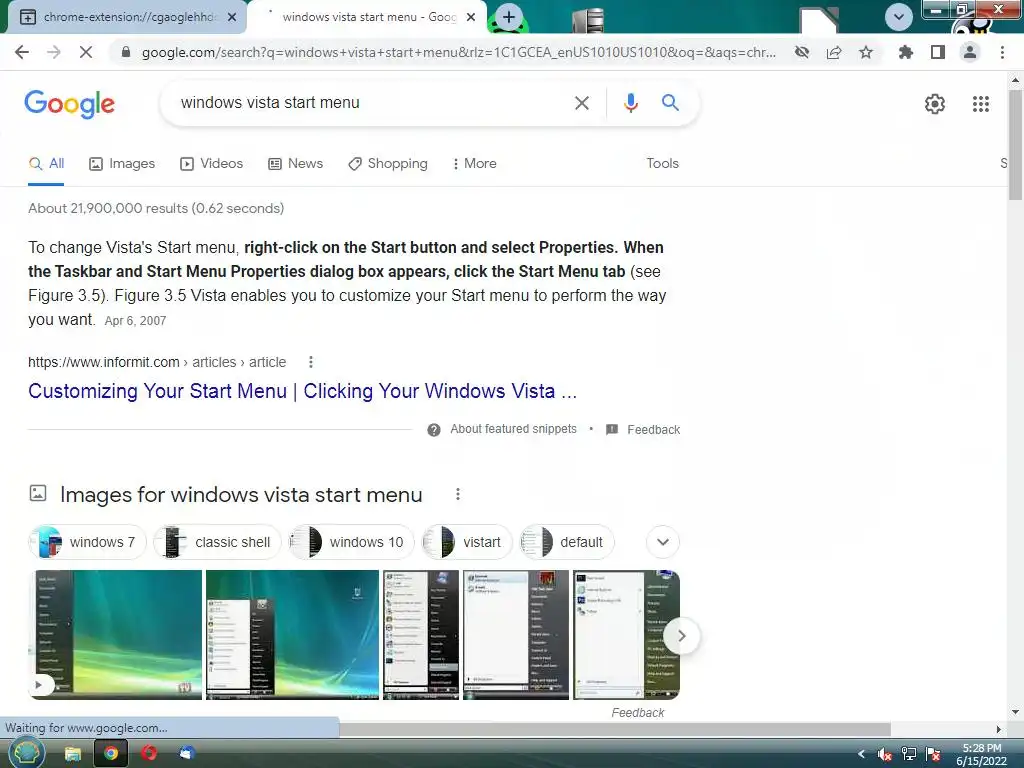Click the crossed-eye icon in address bar

tap(802, 52)
